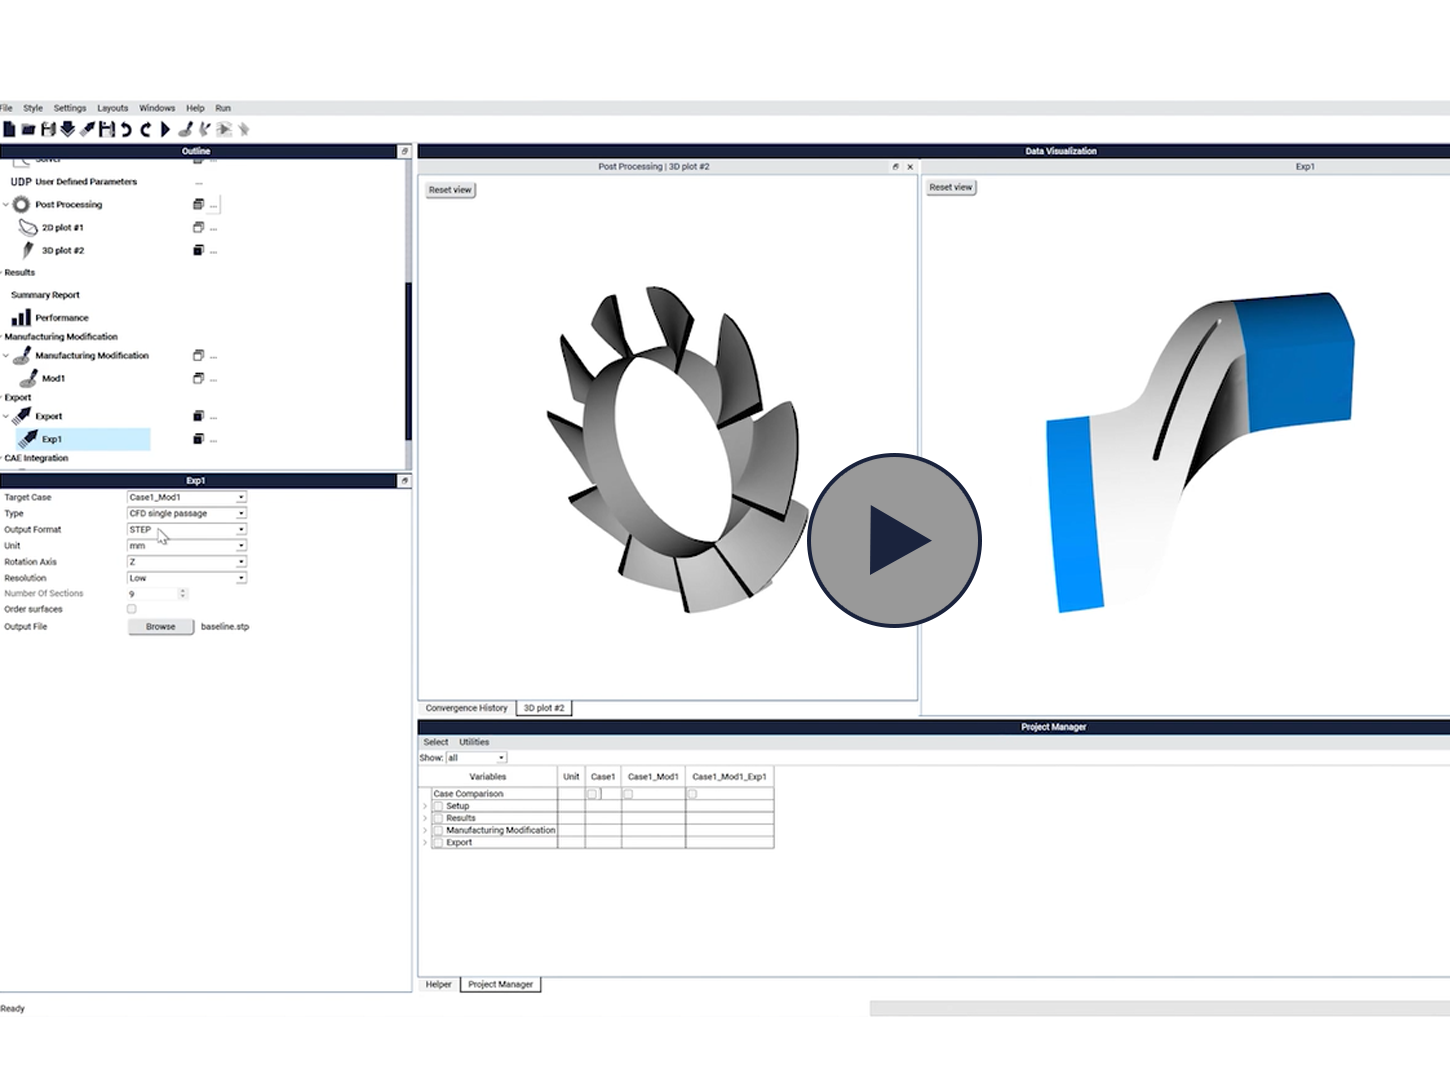Click the window icon beside Mod1
The width and height of the screenshot is (1450, 1080).
coord(198,378)
